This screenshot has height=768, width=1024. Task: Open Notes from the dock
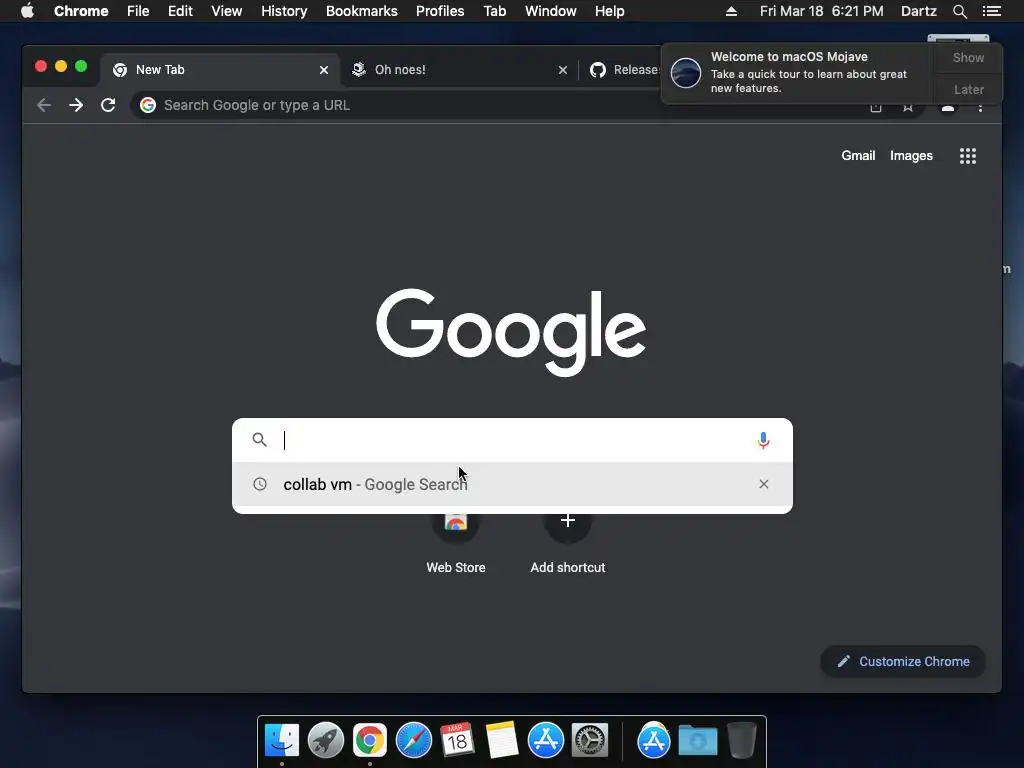[x=502, y=740]
